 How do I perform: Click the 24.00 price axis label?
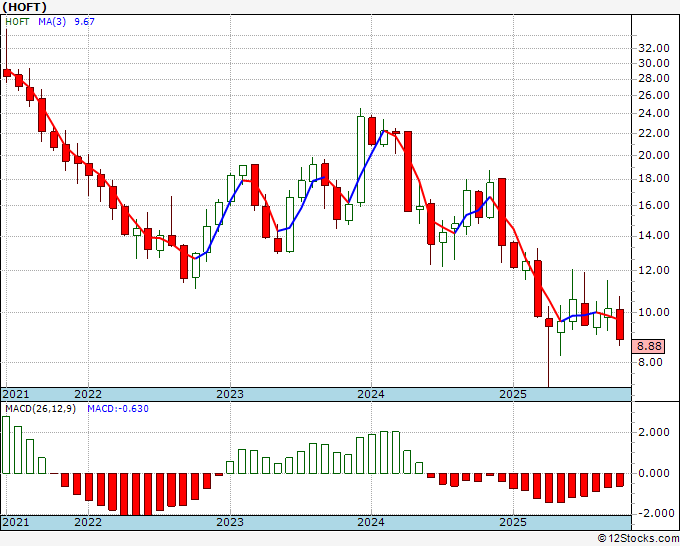coord(654,114)
